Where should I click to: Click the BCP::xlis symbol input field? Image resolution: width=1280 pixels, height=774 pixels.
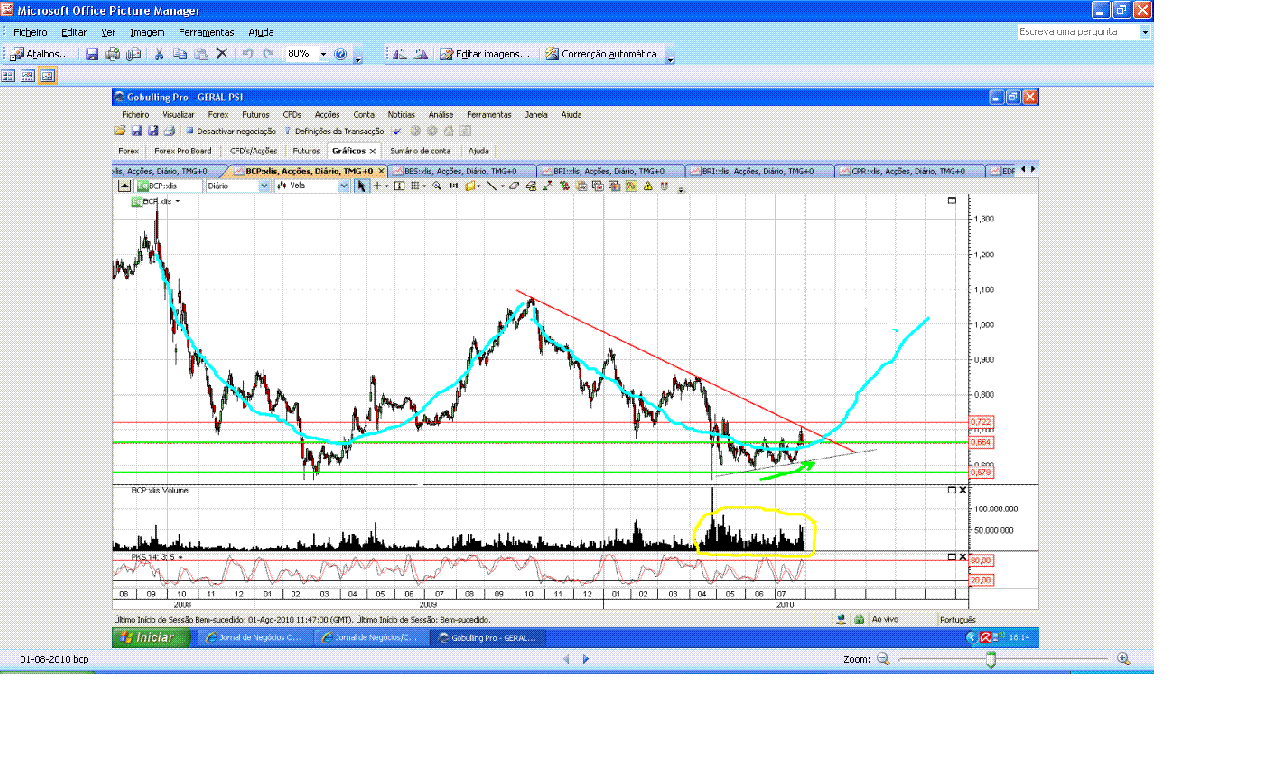(x=167, y=186)
